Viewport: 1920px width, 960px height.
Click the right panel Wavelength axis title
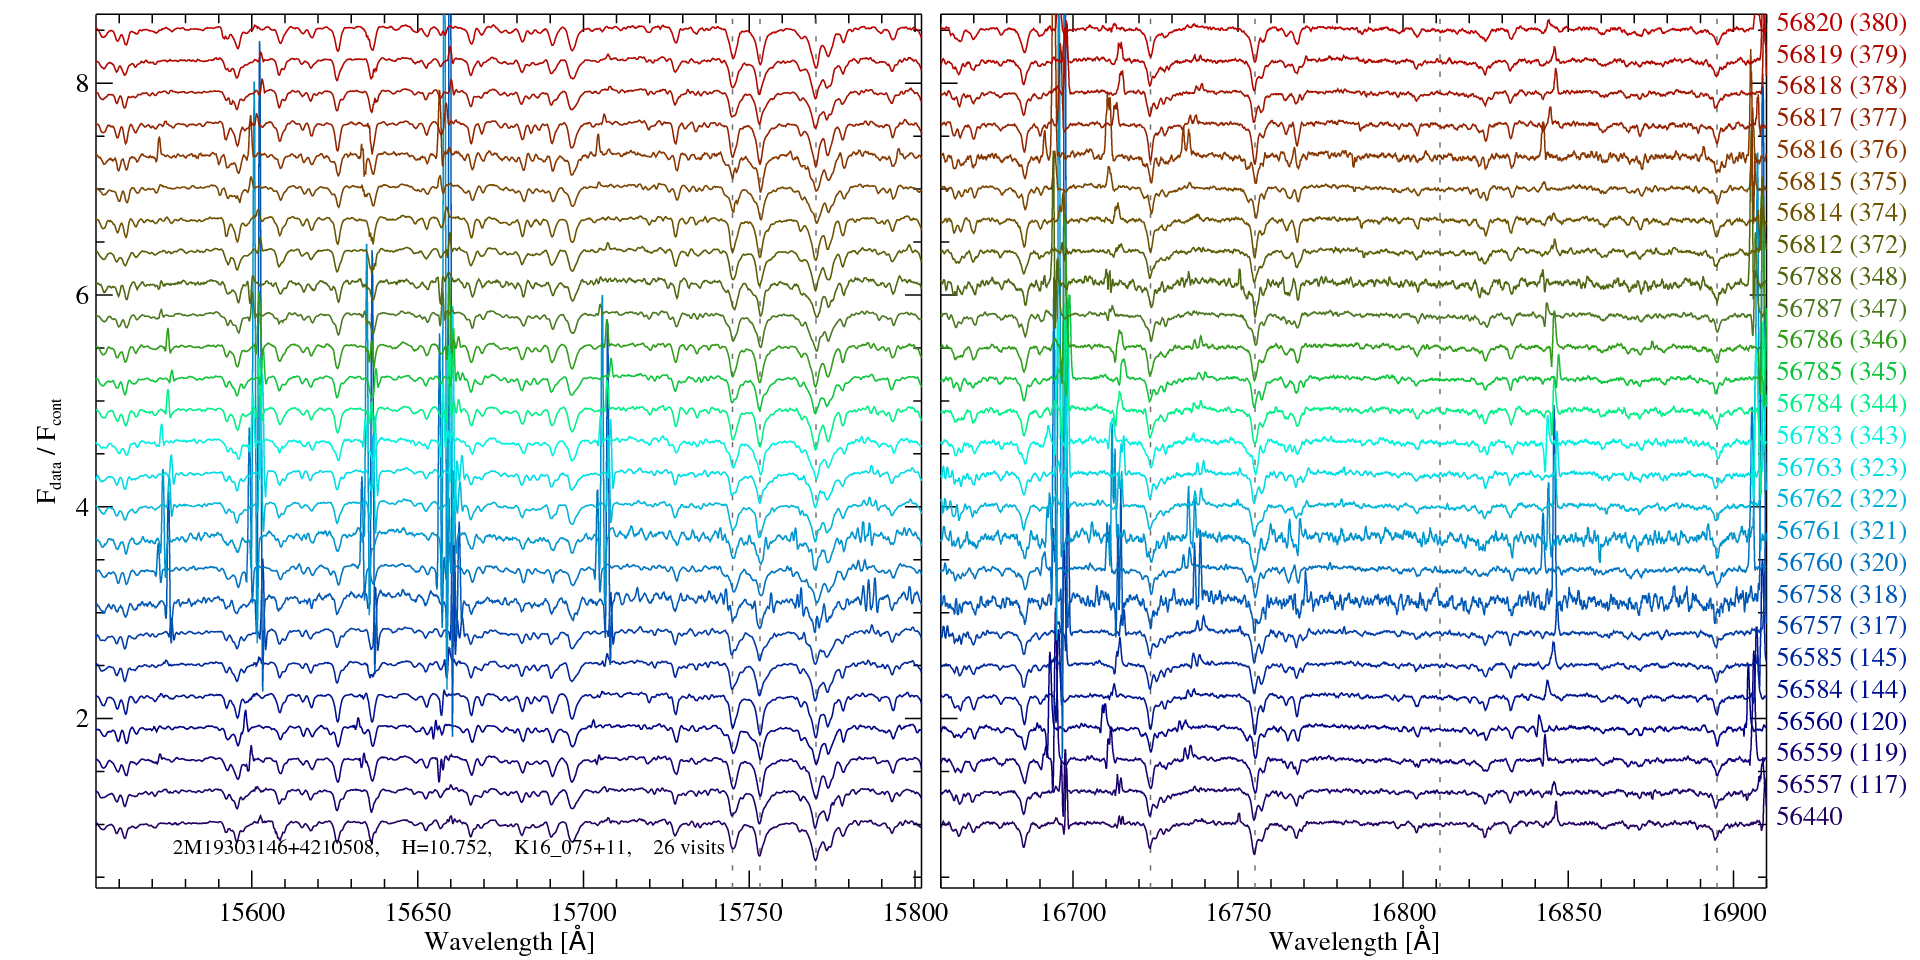pyautogui.click(x=1353, y=942)
